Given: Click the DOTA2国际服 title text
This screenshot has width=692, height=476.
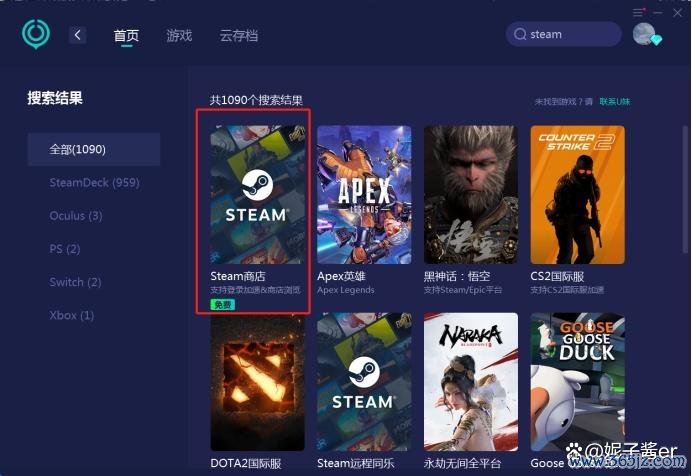Looking at the screenshot, I should (x=246, y=463).
